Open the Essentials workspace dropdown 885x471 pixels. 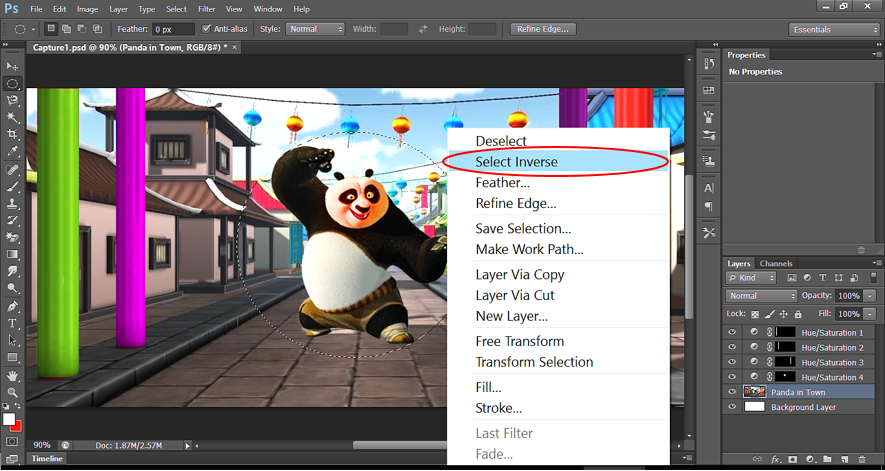coord(834,29)
